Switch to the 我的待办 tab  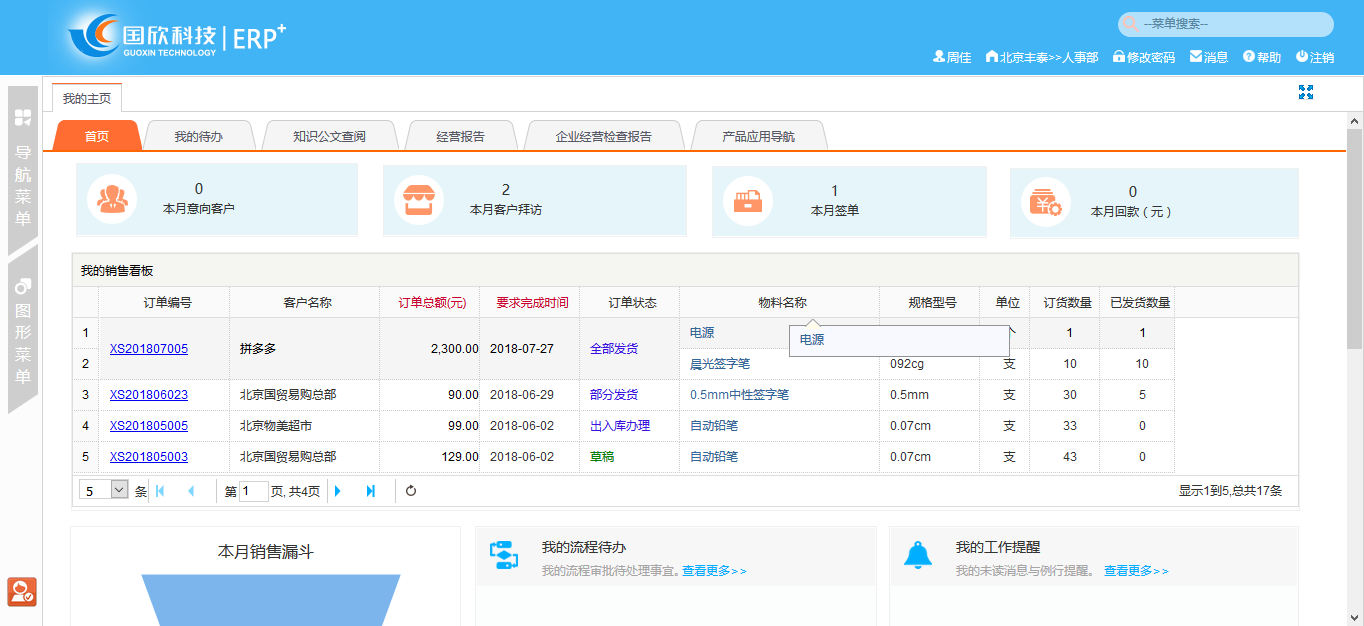pos(199,136)
